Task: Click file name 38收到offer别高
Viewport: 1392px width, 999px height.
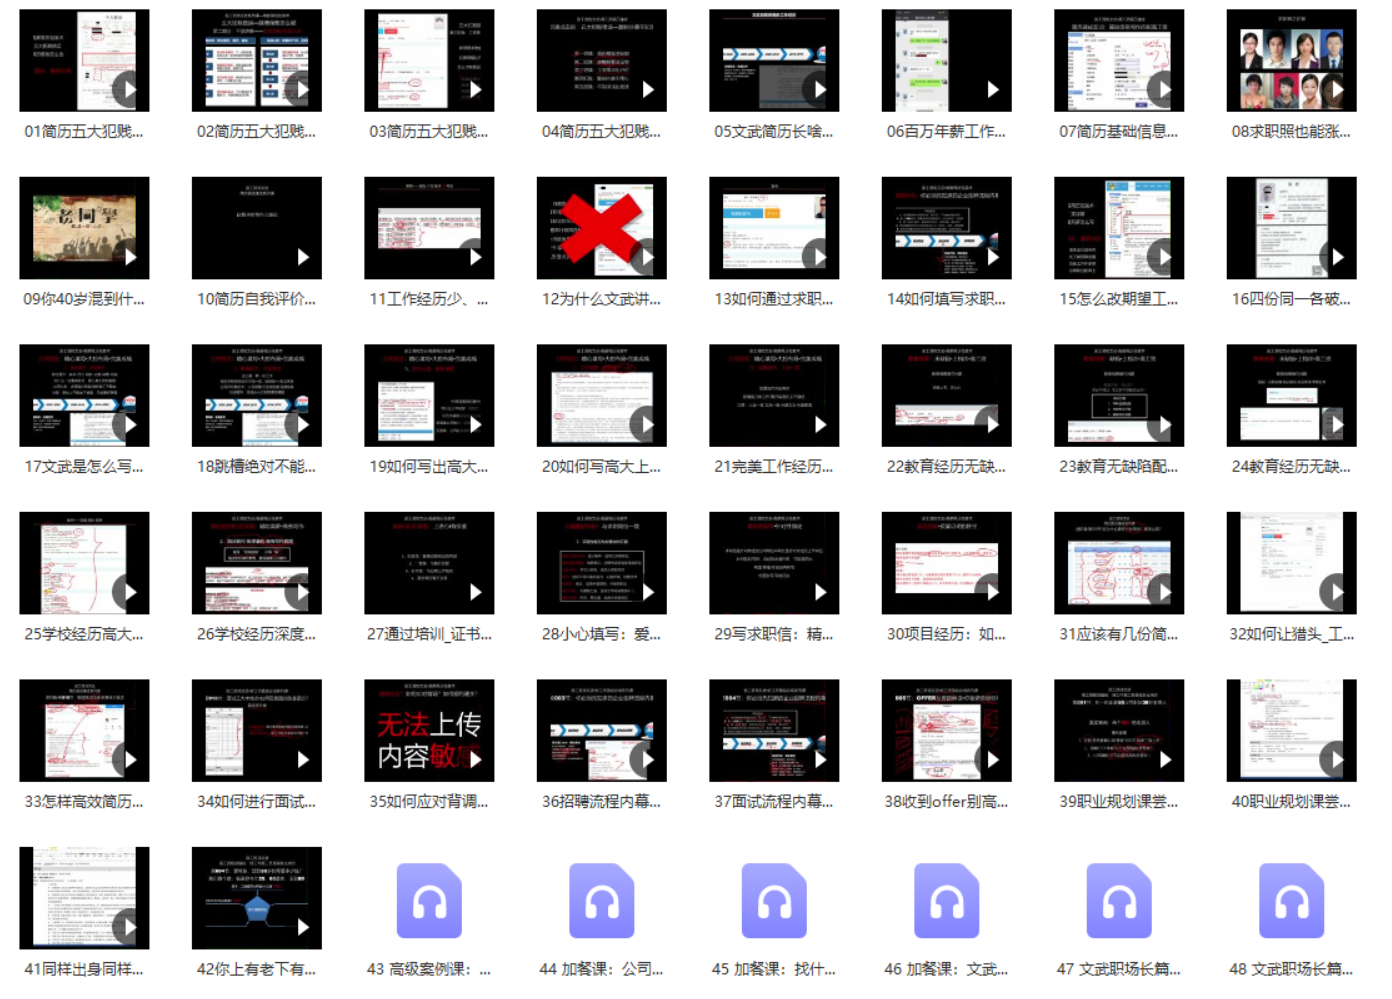Action: (946, 802)
